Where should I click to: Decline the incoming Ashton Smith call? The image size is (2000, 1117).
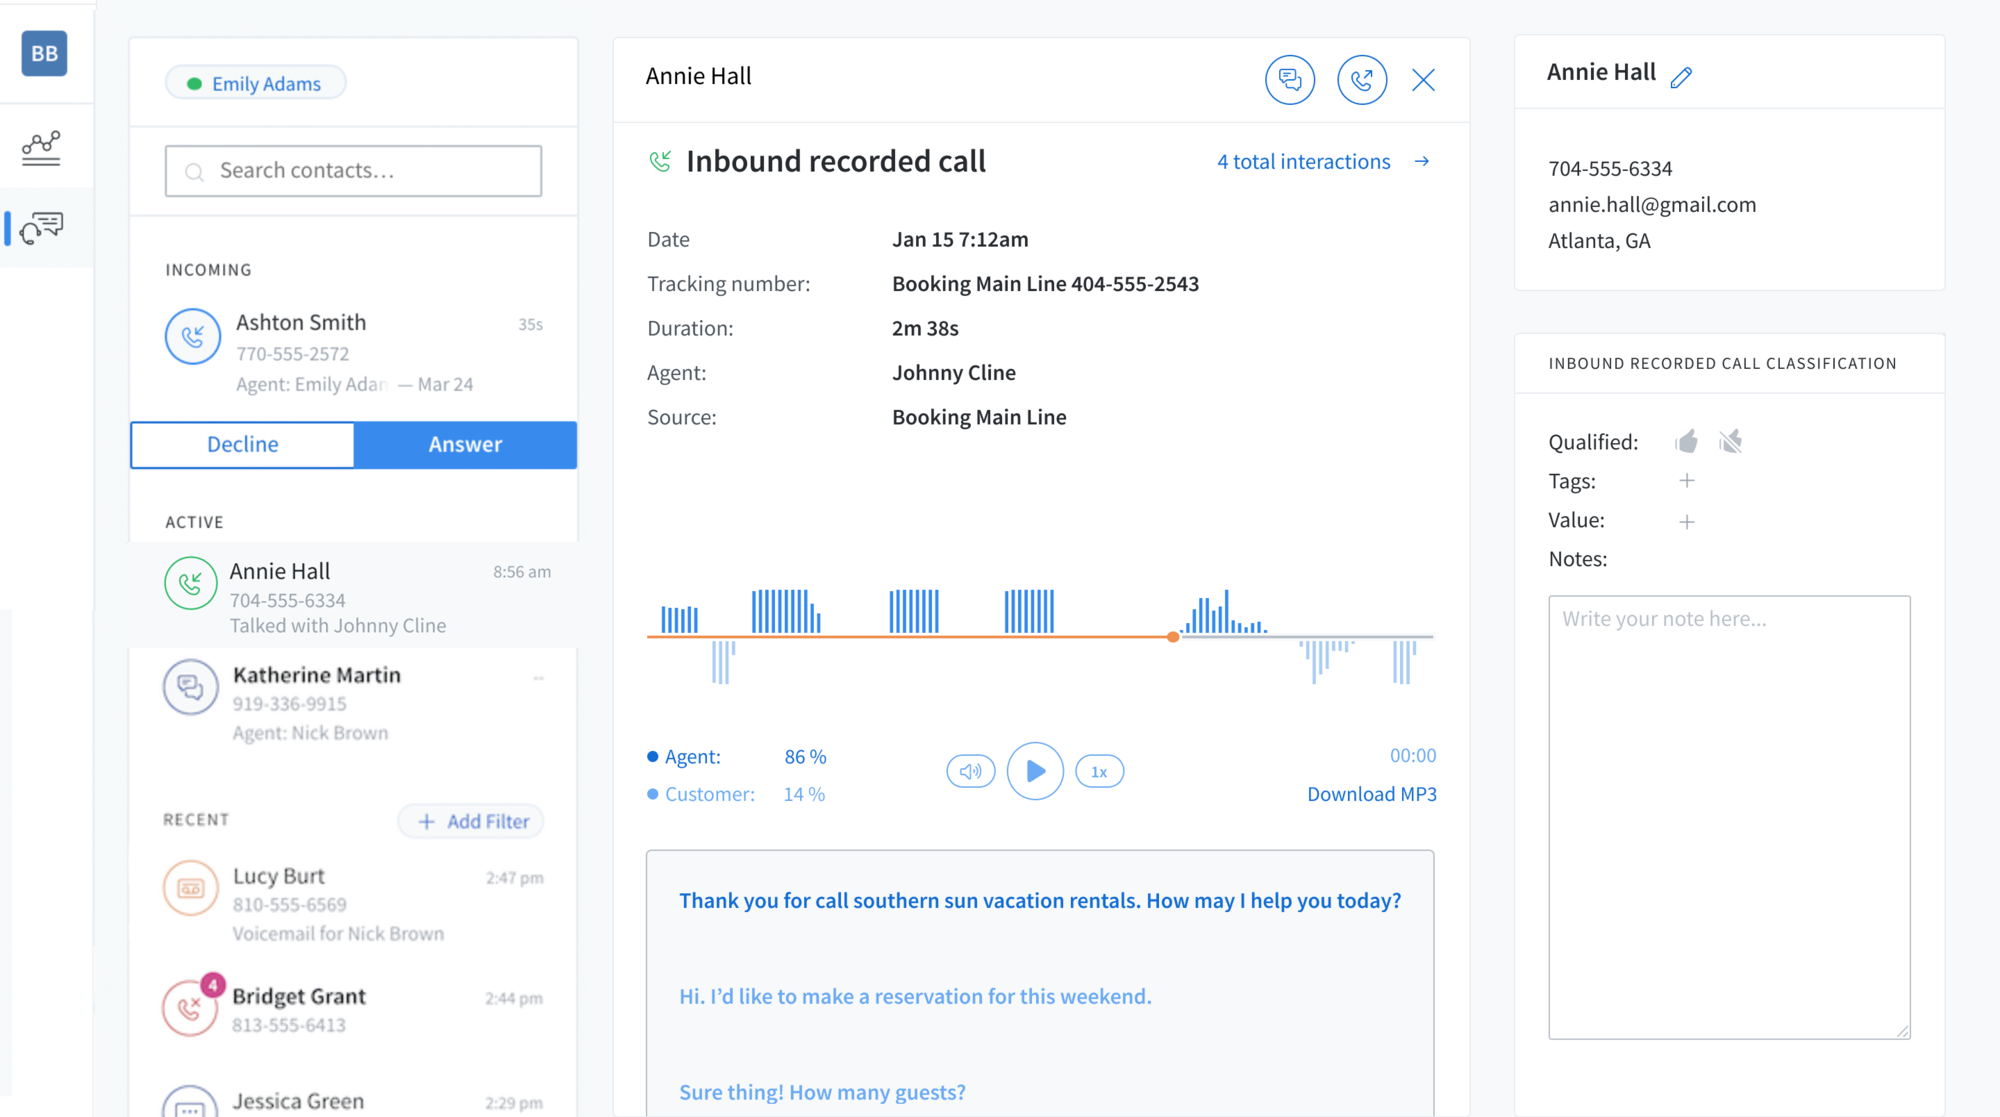(242, 444)
